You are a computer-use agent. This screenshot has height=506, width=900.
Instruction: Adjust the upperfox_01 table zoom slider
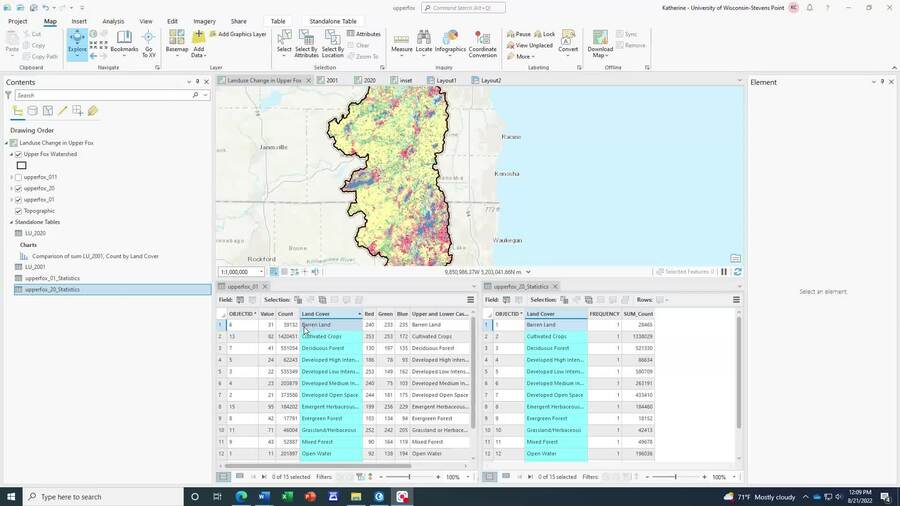click(x=409, y=477)
